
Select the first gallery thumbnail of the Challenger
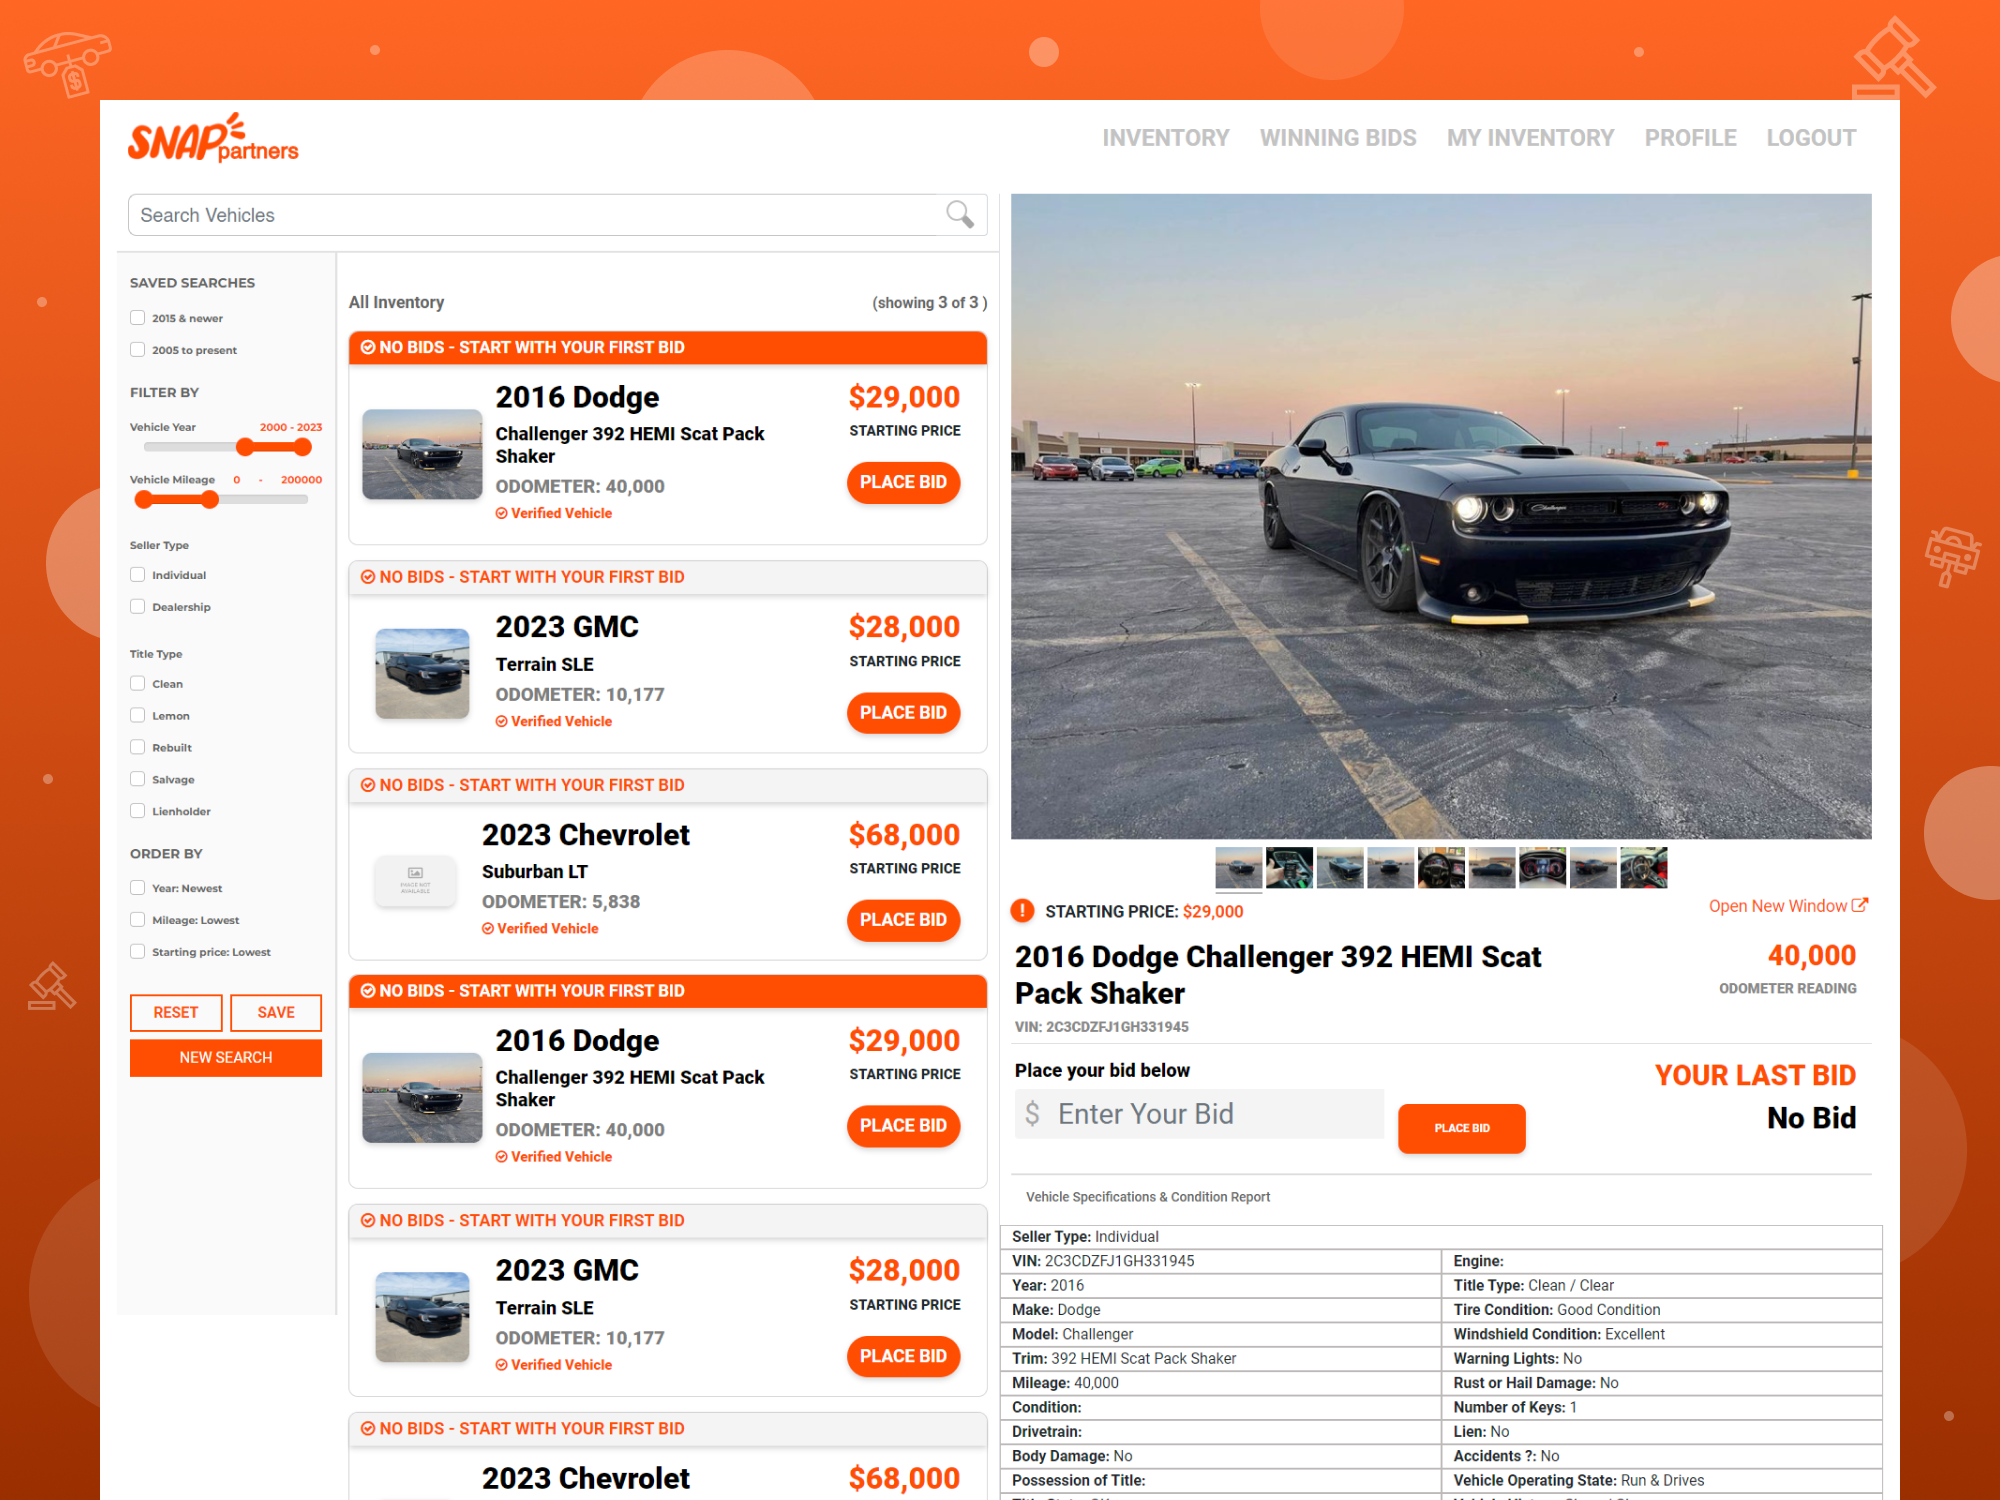click(x=1238, y=867)
